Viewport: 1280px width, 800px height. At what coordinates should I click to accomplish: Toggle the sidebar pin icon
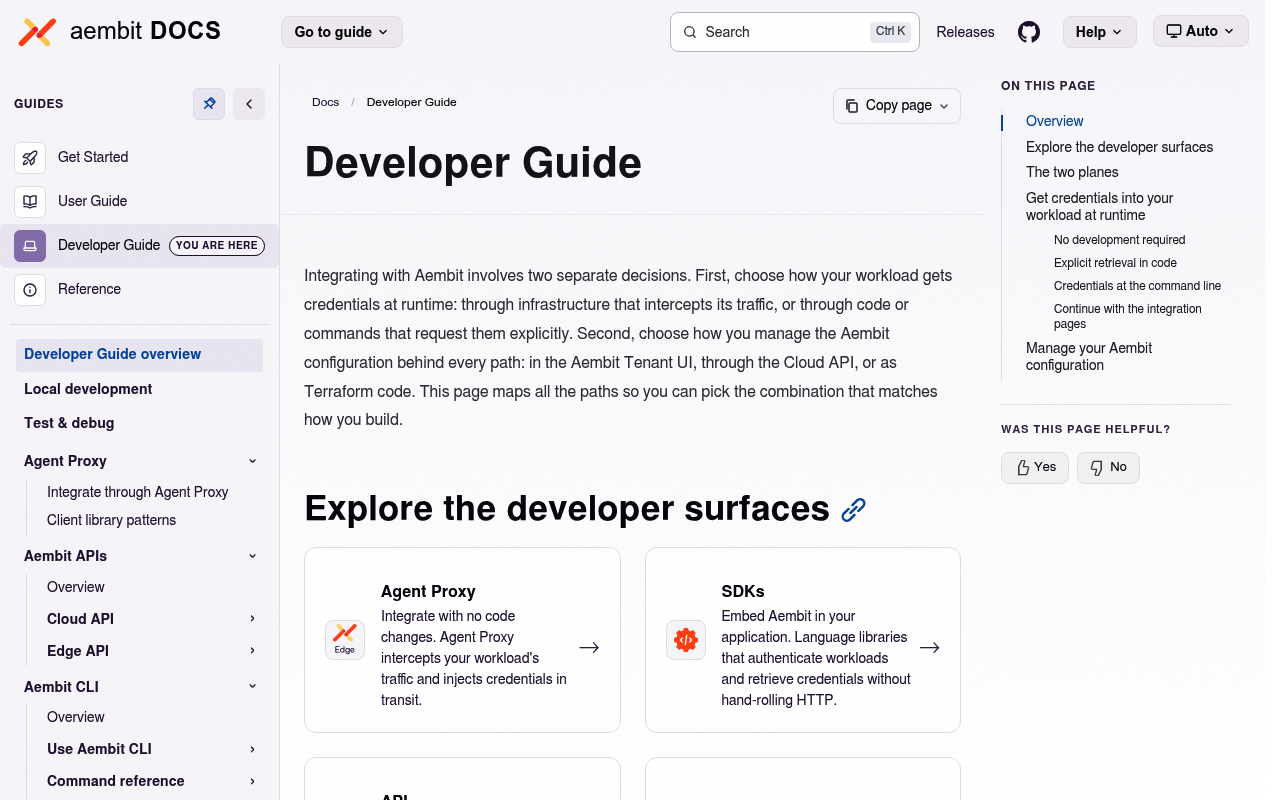pos(209,104)
